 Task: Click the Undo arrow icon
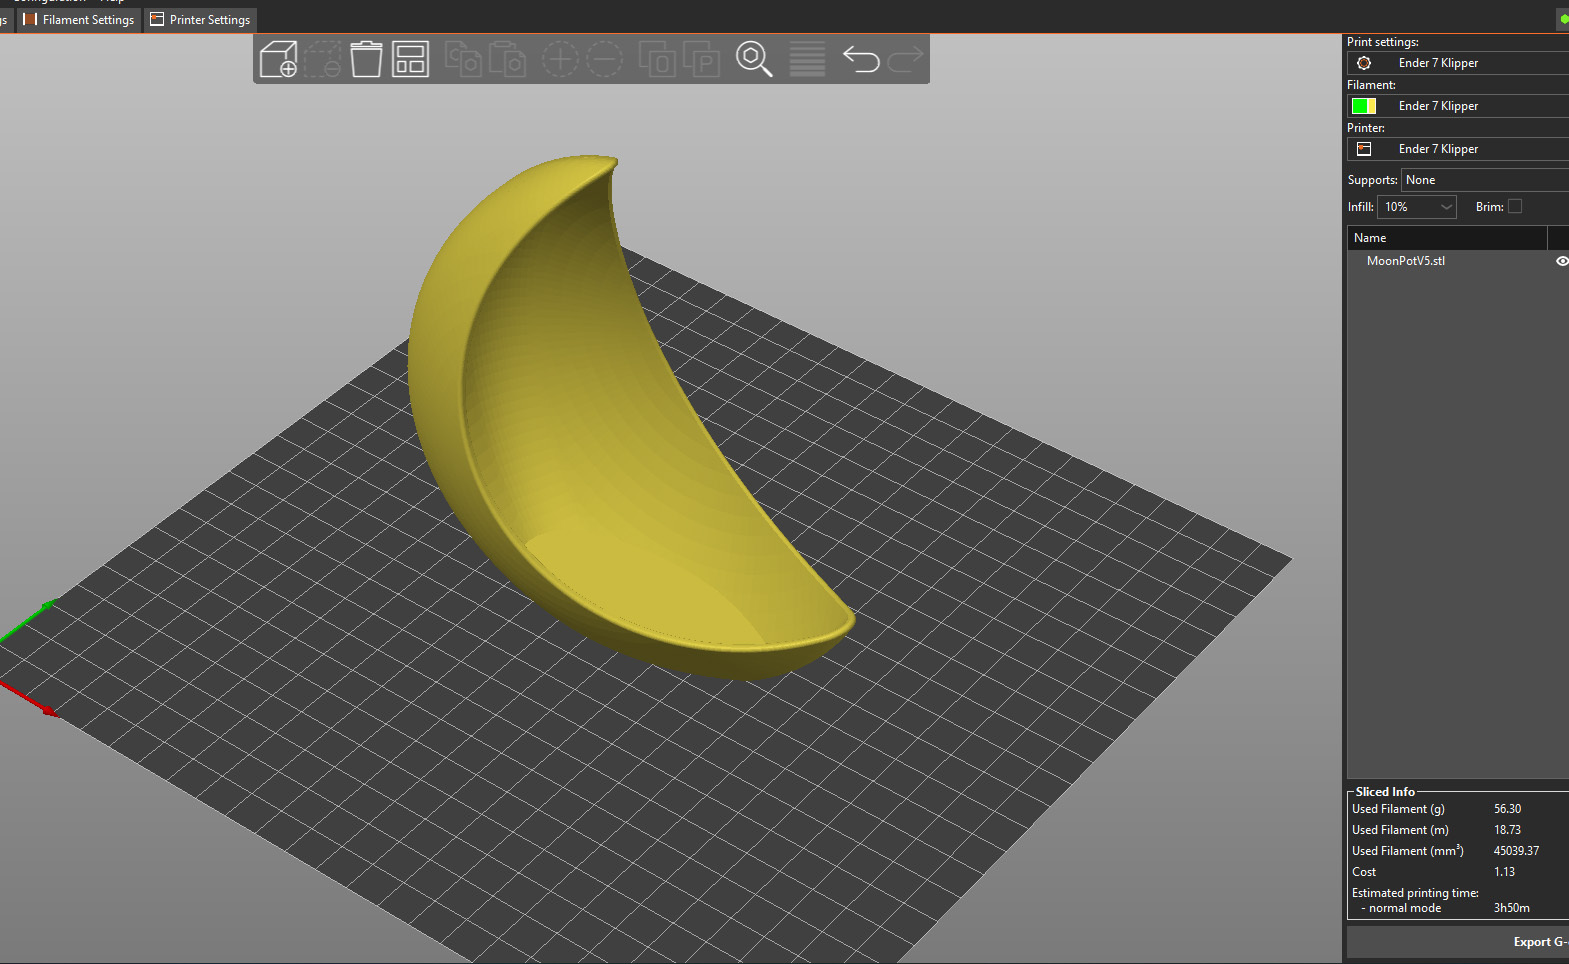860,60
